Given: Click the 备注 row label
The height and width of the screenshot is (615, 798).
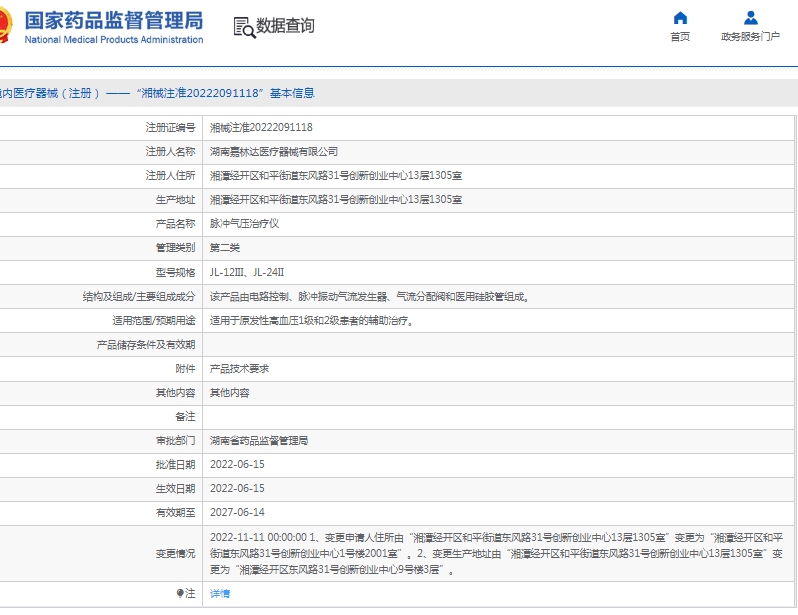Looking at the screenshot, I should pos(185,416).
